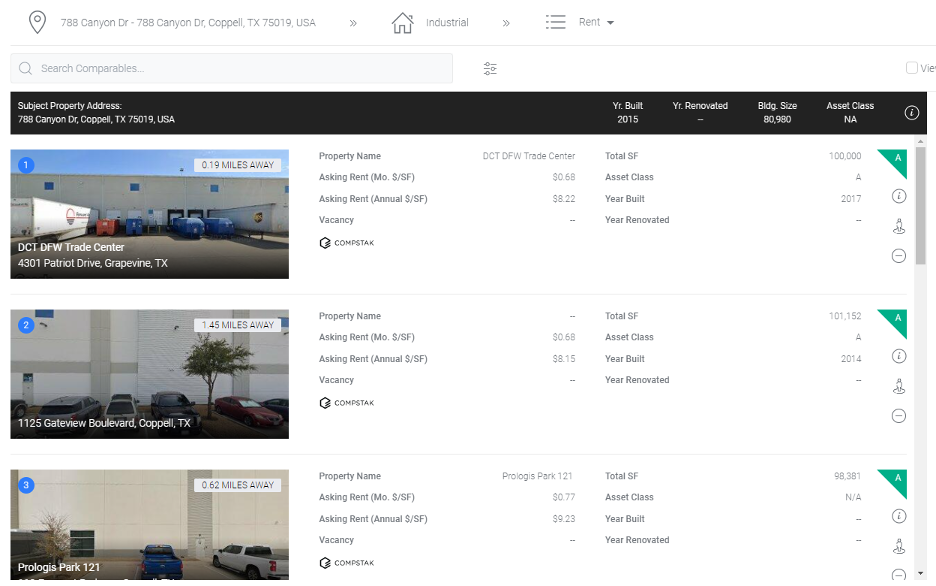Click the number 3 badge on the Prologis photo
The height and width of the screenshot is (586, 936).
(x=26, y=485)
